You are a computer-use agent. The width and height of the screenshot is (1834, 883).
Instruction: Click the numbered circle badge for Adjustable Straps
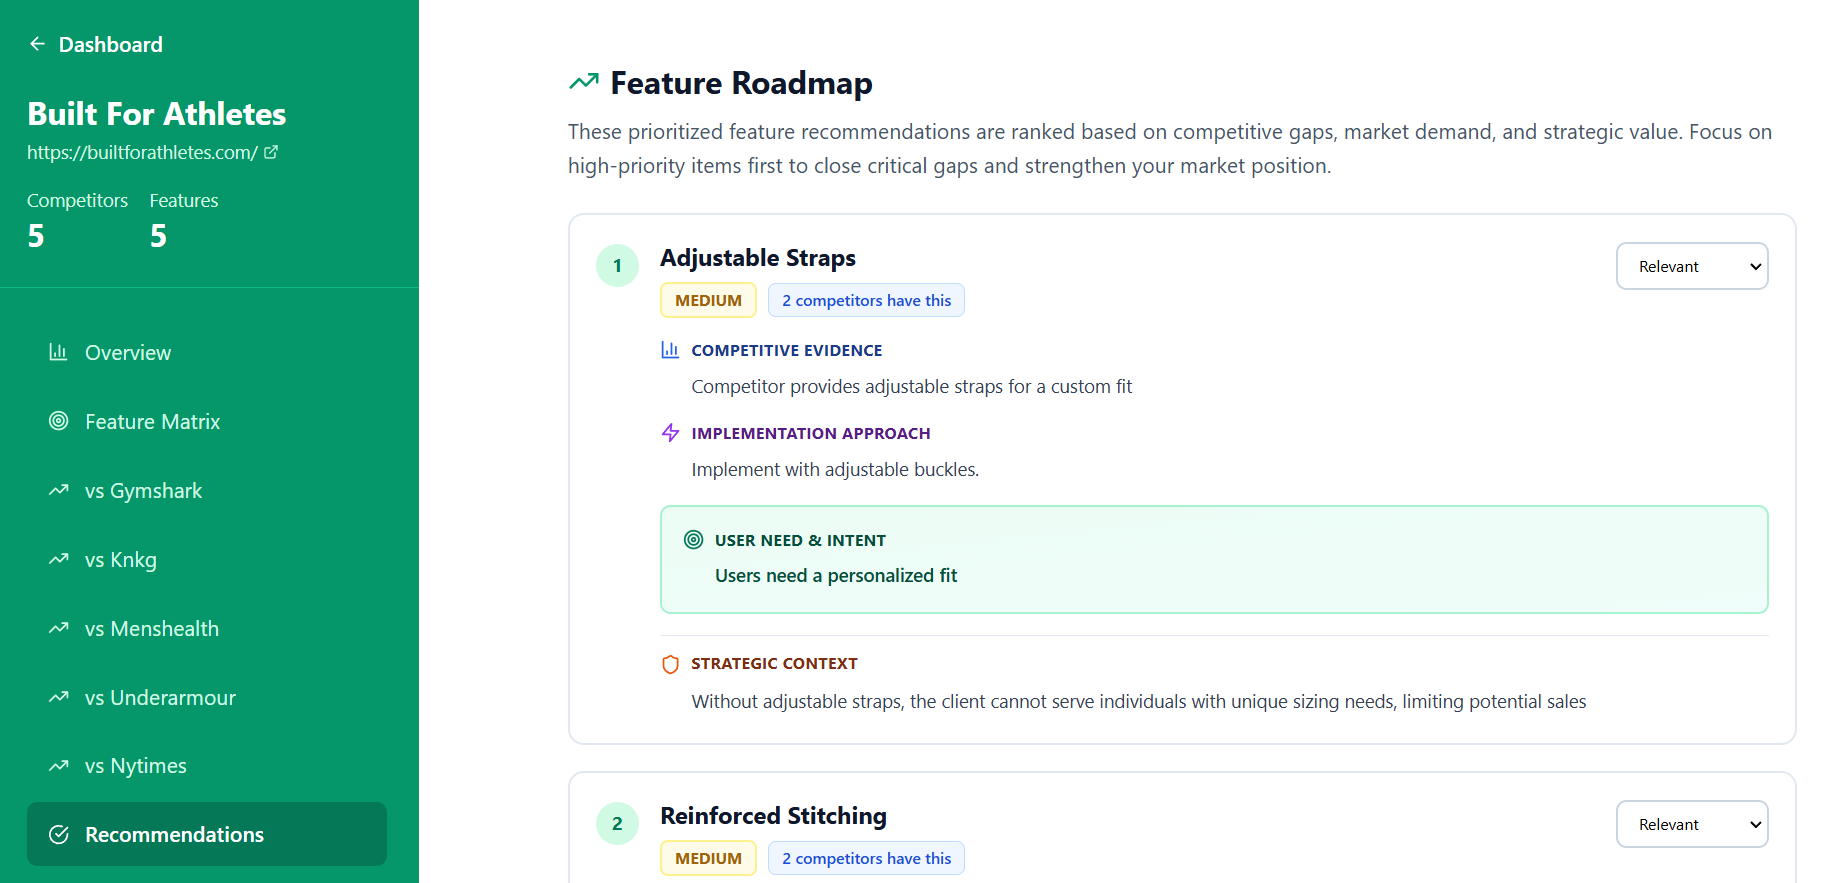coord(617,265)
